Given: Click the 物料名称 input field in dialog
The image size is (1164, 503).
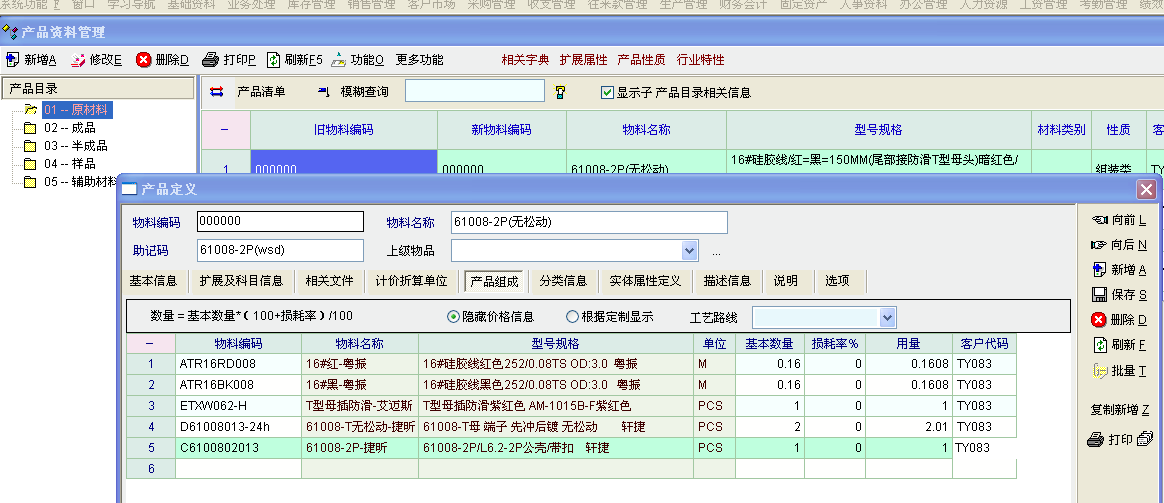Looking at the screenshot, I should (587, 222).
